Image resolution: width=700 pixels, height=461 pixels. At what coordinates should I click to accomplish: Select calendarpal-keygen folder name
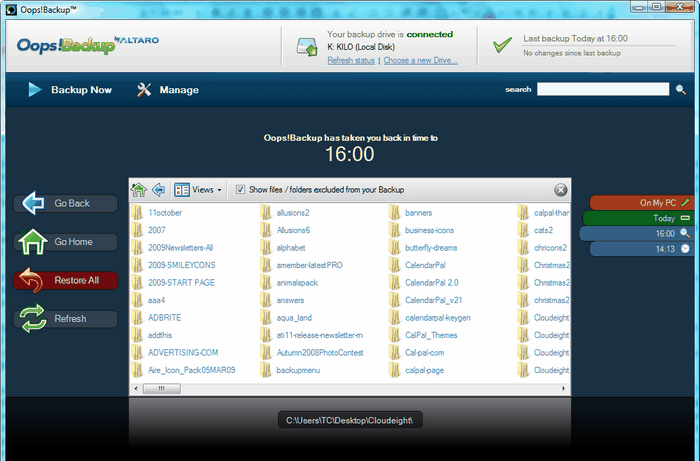438,318
